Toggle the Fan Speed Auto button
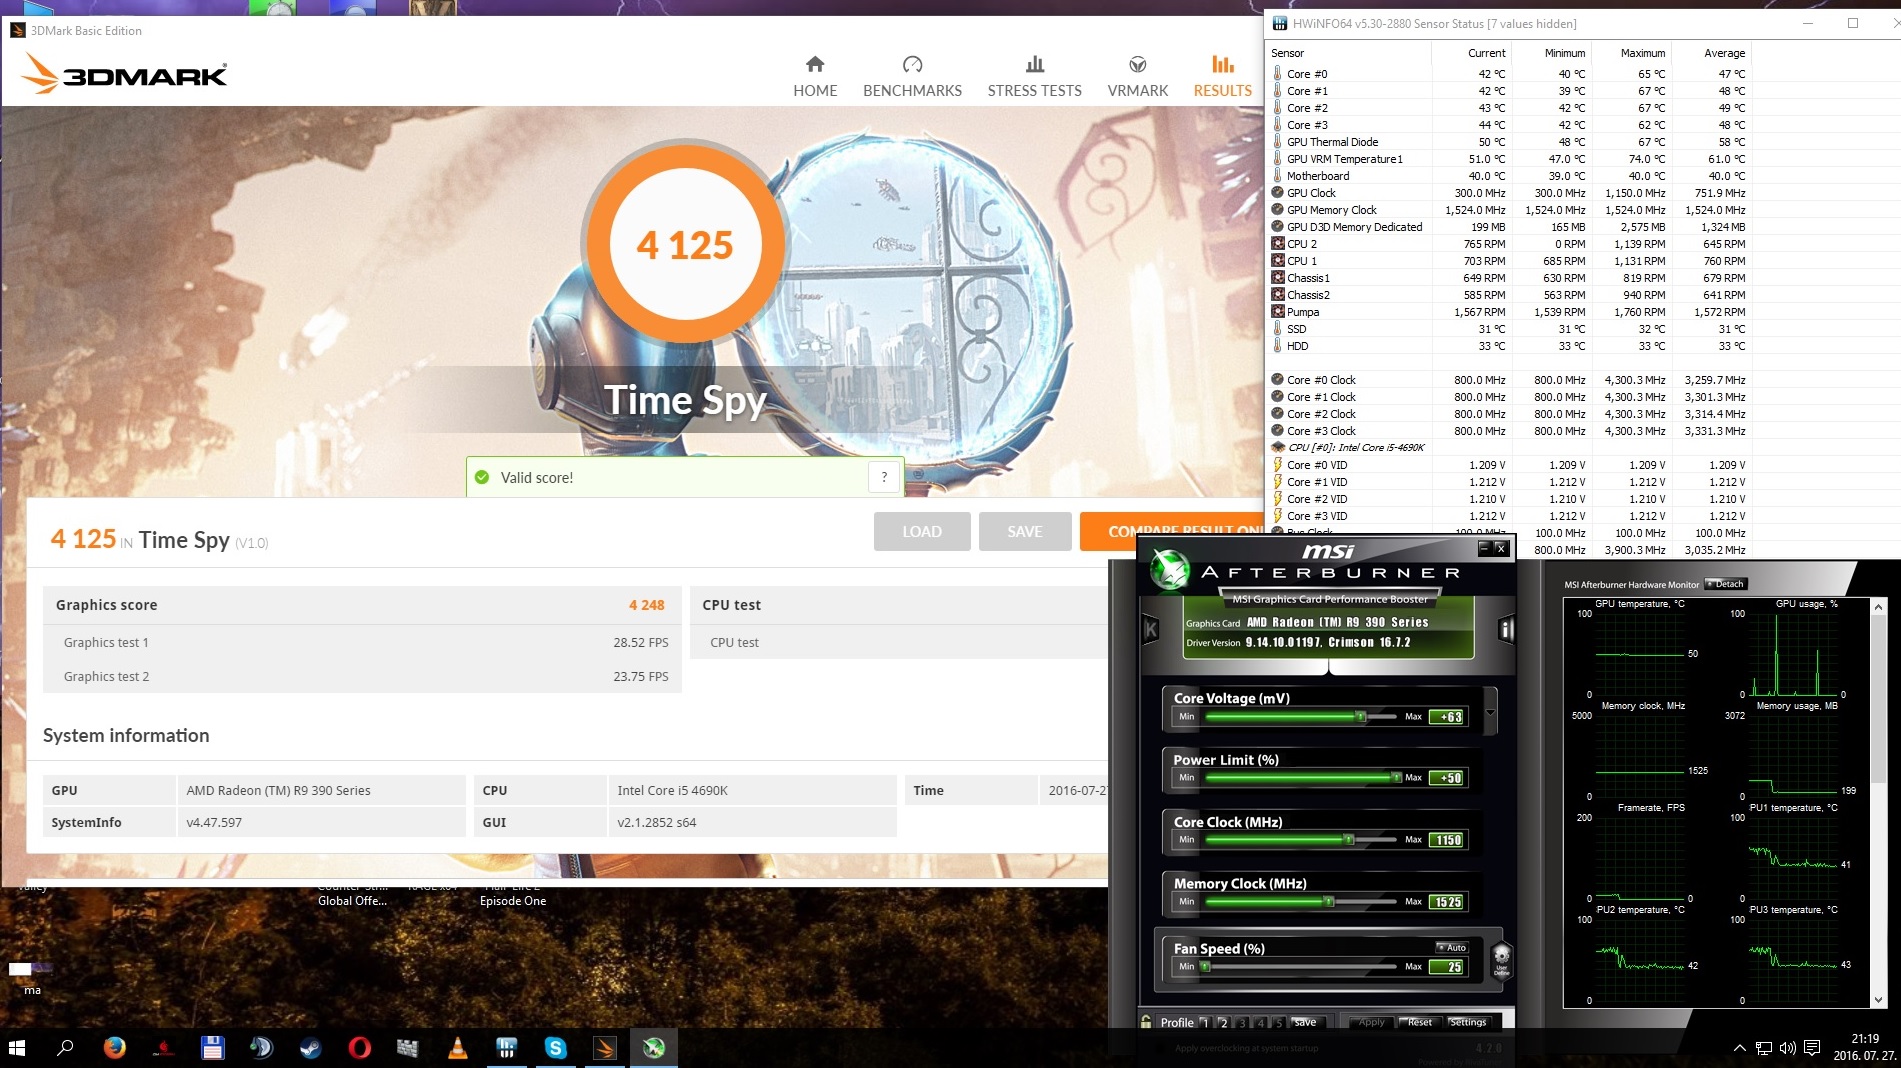1901x1068 pixels. [x=1452, y=947]
